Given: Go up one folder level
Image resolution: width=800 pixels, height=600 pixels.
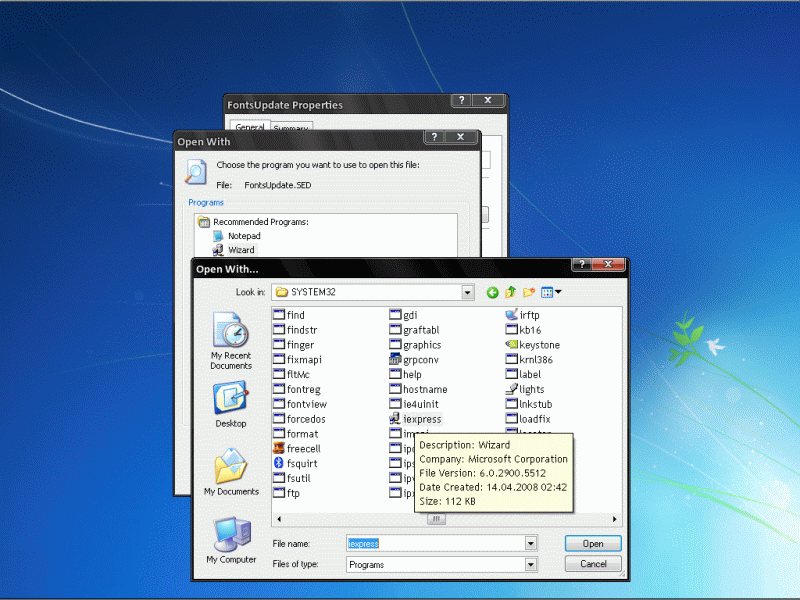Looking at the screenshot, I should pos(511,292).
